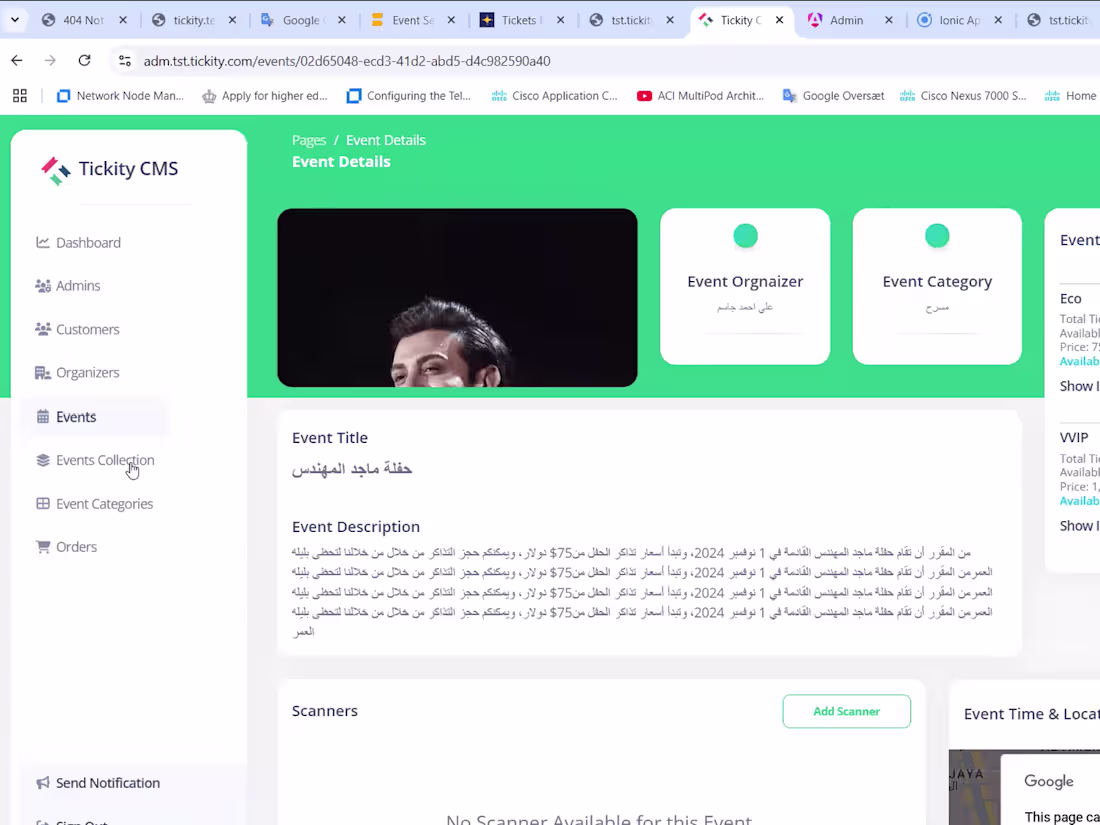The height and width of the screenshot is (825, 1100).
Task: Reload the page with browser refresh icon
Action: [x=84, y=60]
